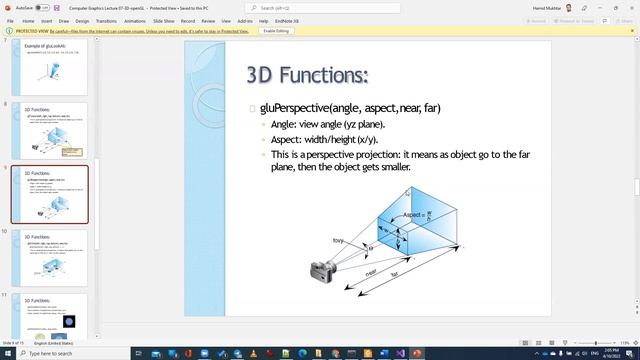Image resolution: width=640 pixels, height=360 pixels.
Task: Click the Protected View info icon
Action: pyautogui.click(x=9, y=31)
